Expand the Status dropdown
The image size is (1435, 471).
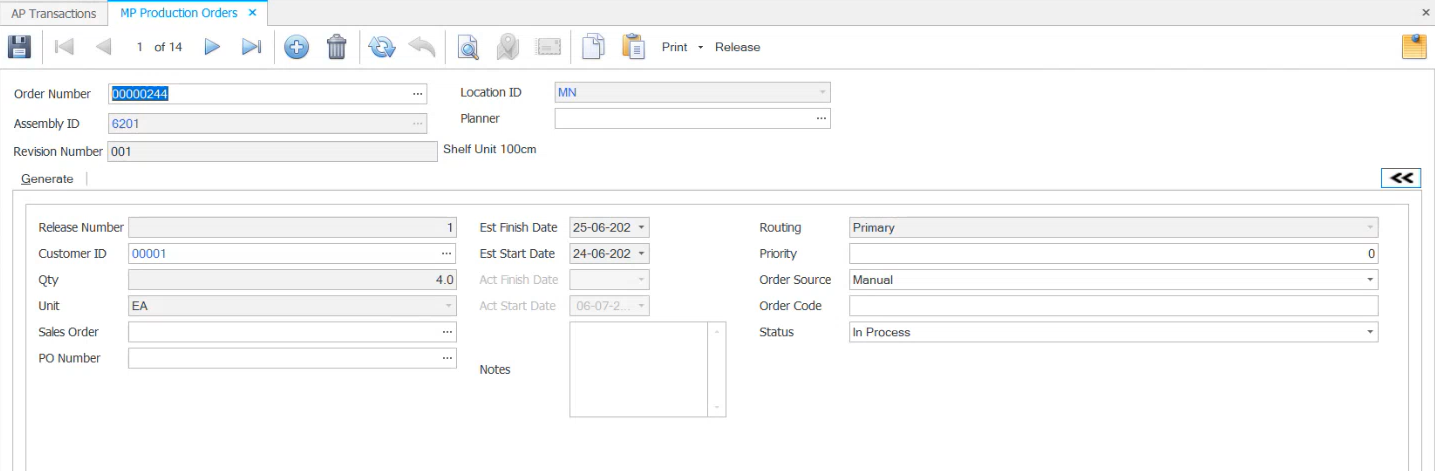tap(1370, 332)
